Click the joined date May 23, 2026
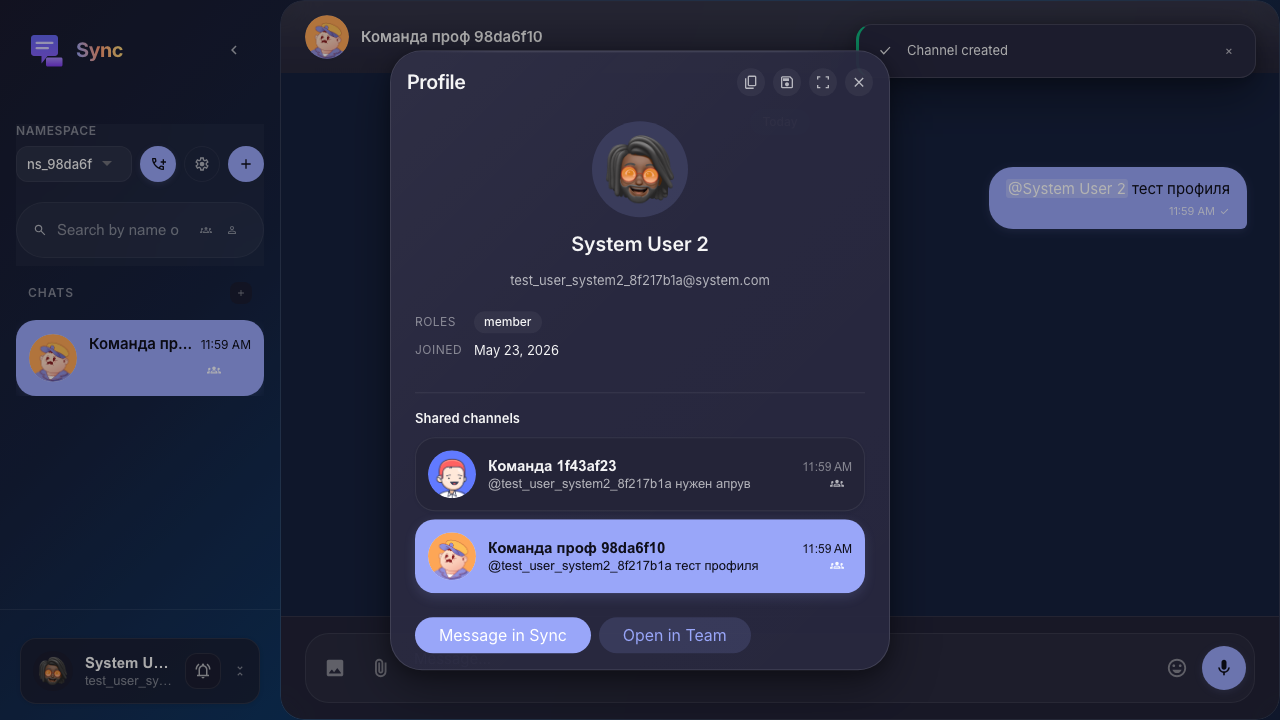The height and width of the screenshot is (720, 1280). pyautogui.click(x=516, y=350)
